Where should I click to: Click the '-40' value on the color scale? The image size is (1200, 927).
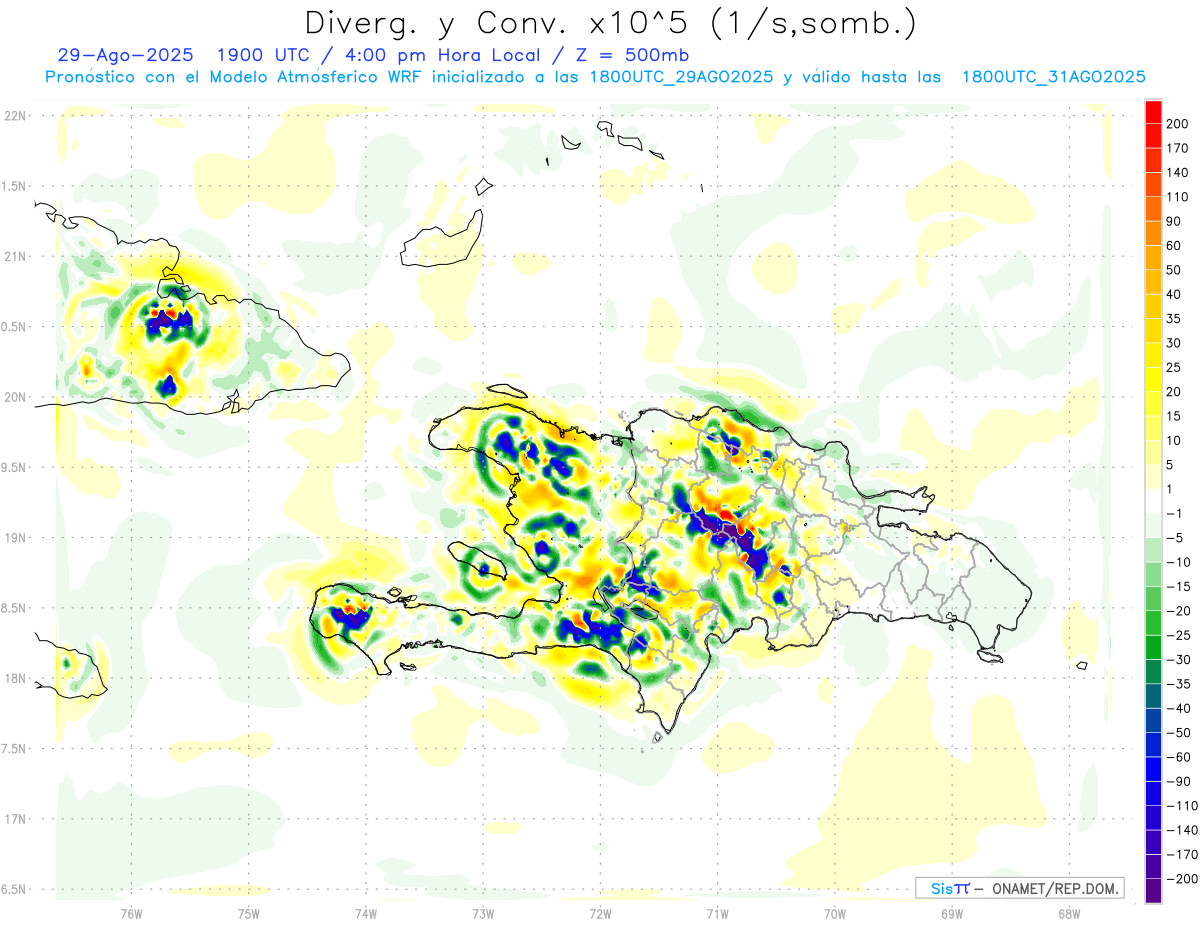pos(1178,709)
